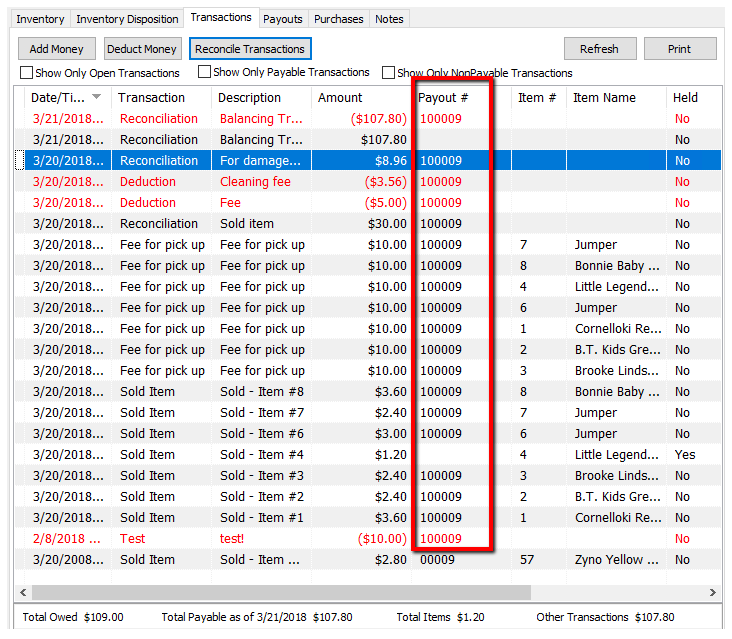Click the horizontal scrollbar right arrow
This screenshot has width=732, height=639.
coord(712,592)
